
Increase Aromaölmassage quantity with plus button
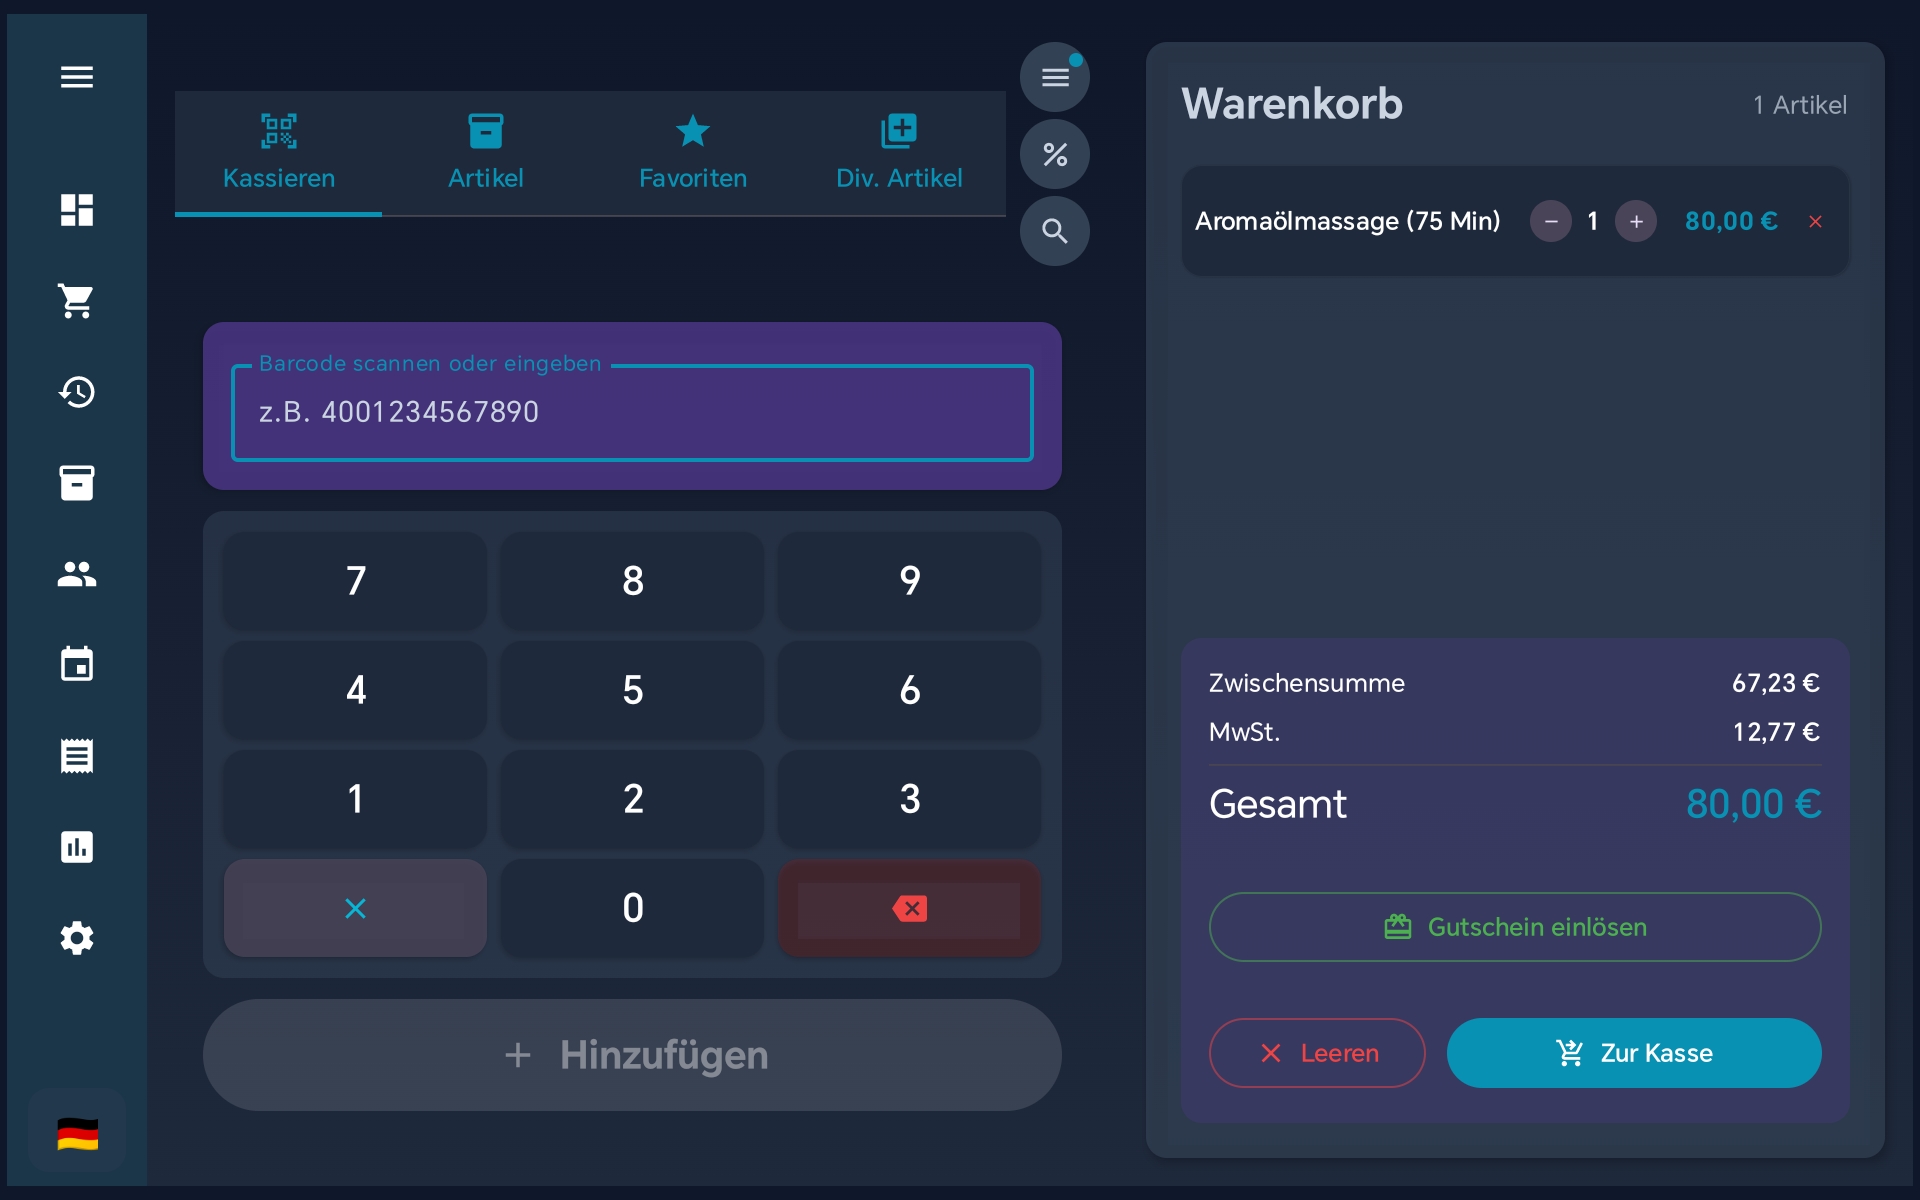coord(1637,221)
